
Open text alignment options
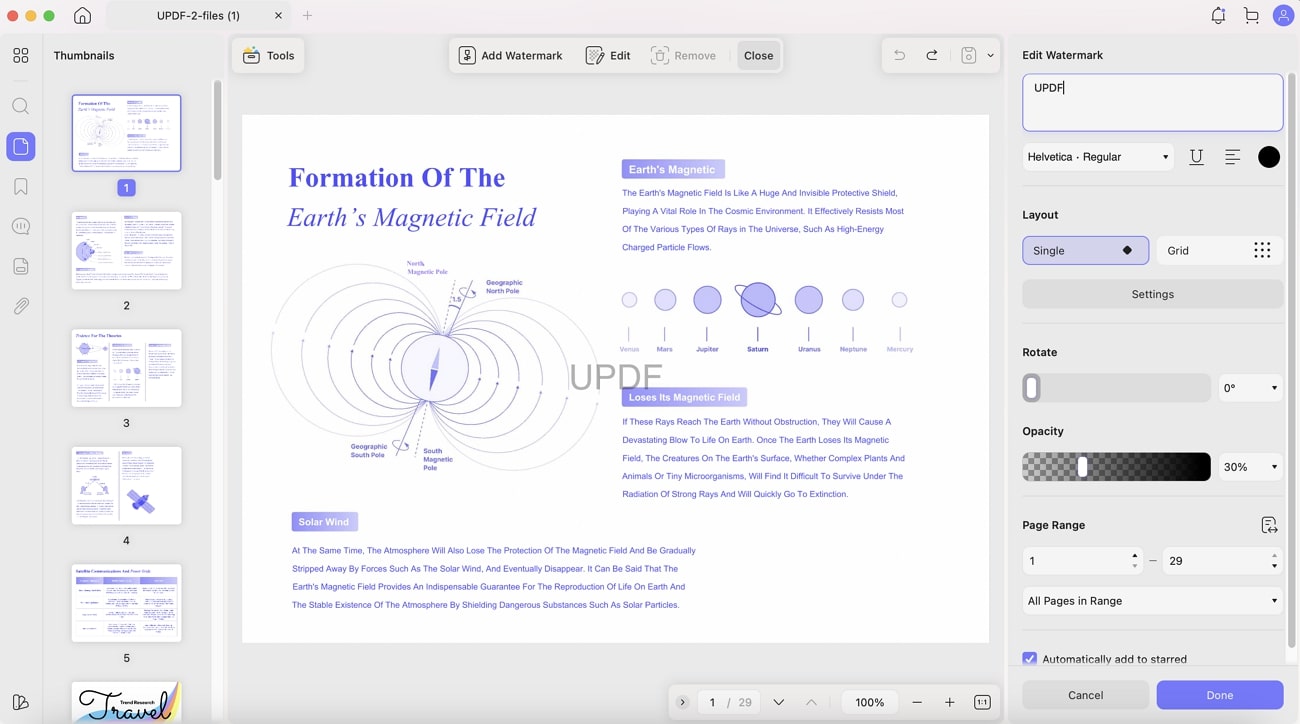point(1232,157)
